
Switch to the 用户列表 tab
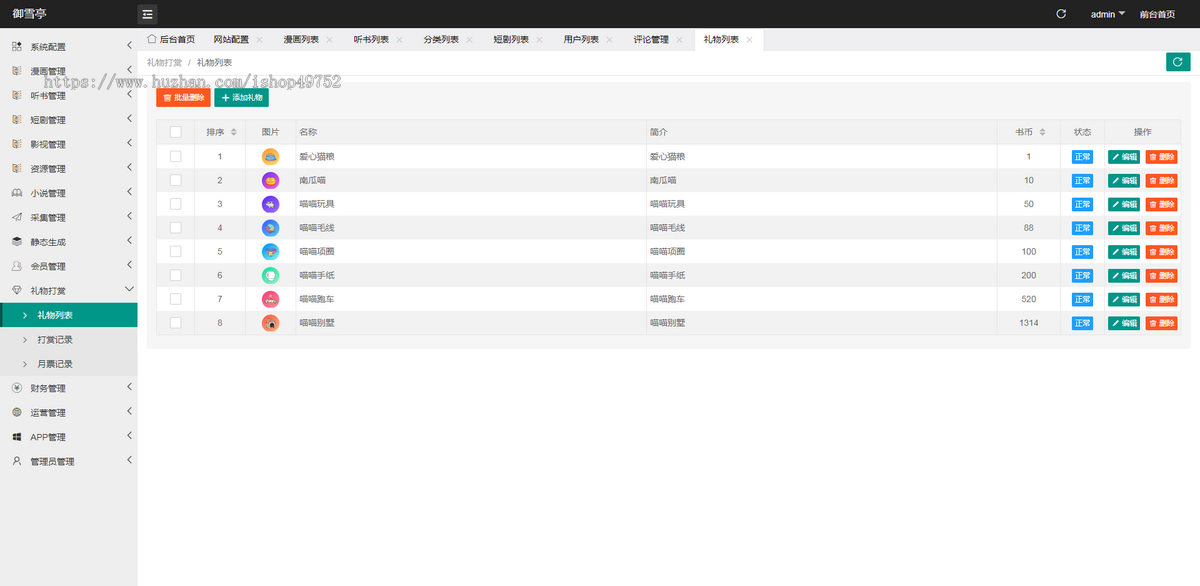point(581,40)
